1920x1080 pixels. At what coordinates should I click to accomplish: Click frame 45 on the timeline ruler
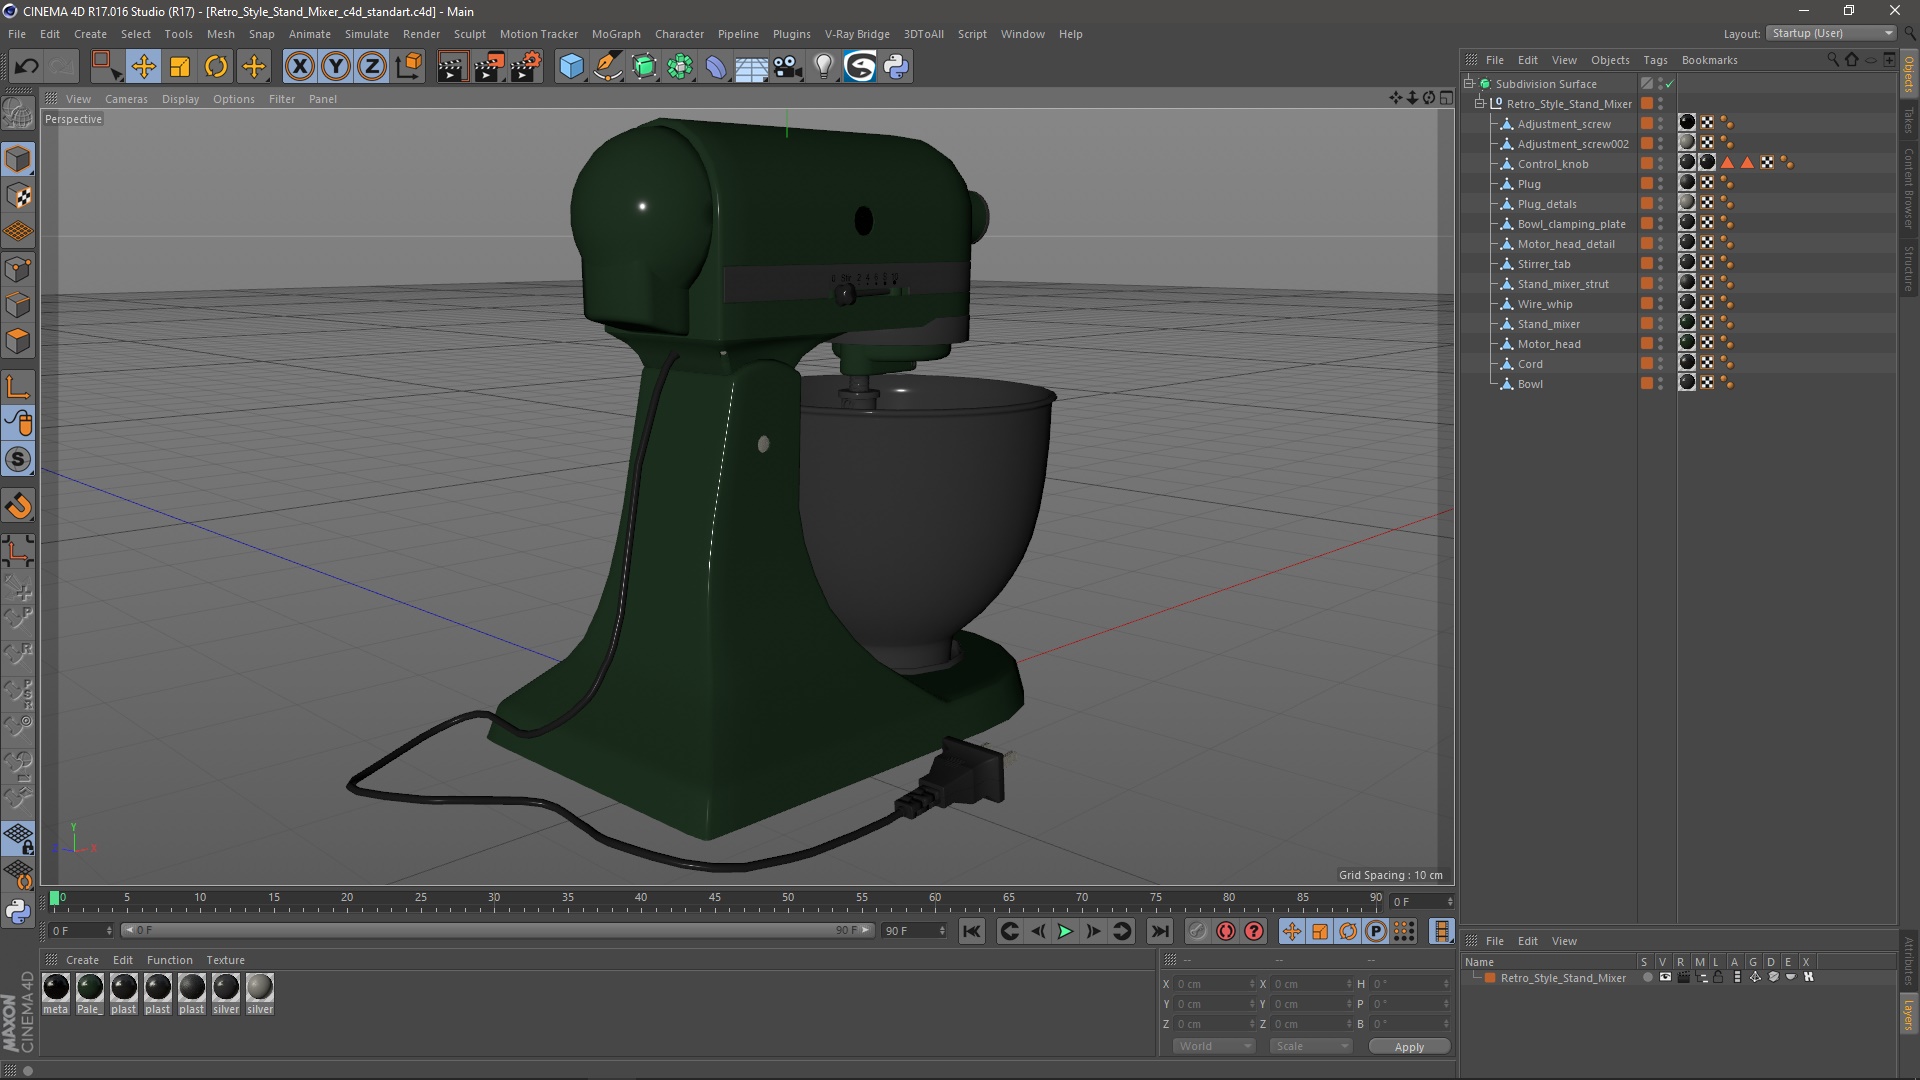715,898
